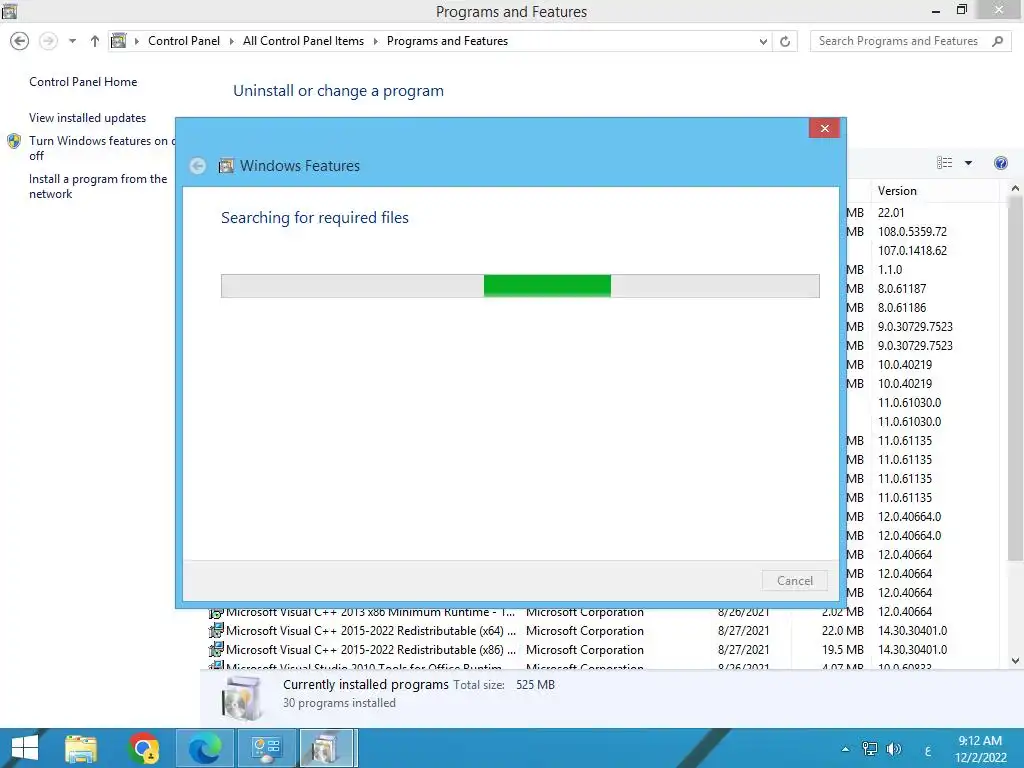Click the Currently installed programs icon
Screen dimensions: 1024x768
point(242,698)
